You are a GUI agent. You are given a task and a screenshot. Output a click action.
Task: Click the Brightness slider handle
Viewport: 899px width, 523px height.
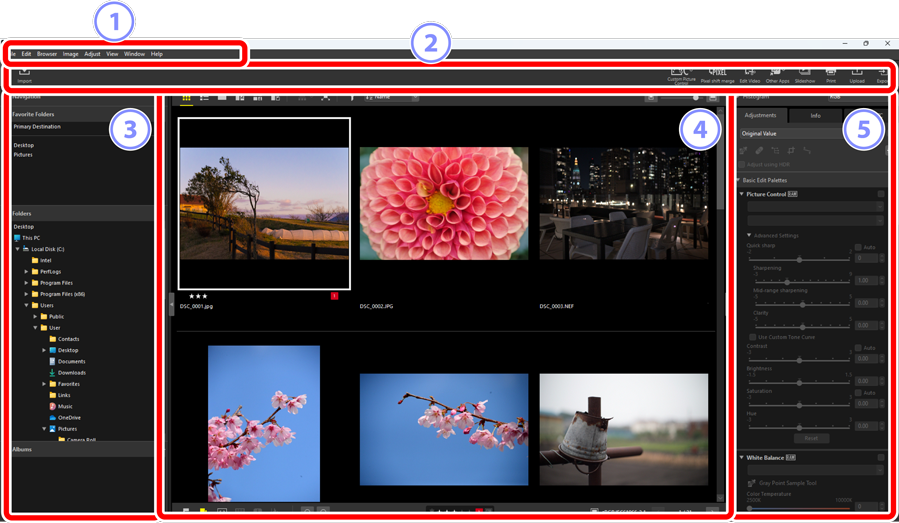tap(799, 382)
